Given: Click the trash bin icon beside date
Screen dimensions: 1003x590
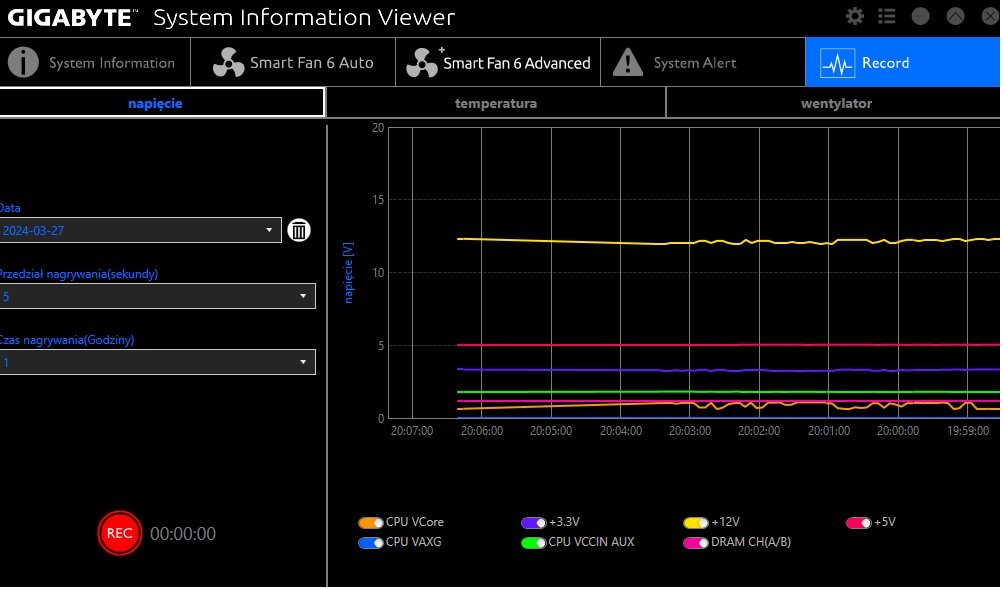Looking at the screenshot, I should 299,230.
